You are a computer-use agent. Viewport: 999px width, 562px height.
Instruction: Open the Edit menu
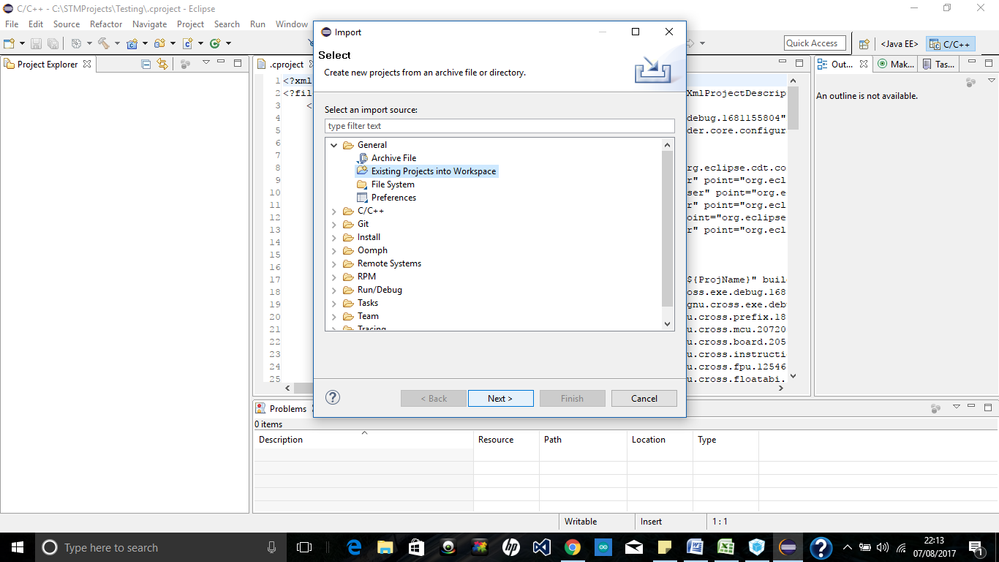click(x=36, y=24)
